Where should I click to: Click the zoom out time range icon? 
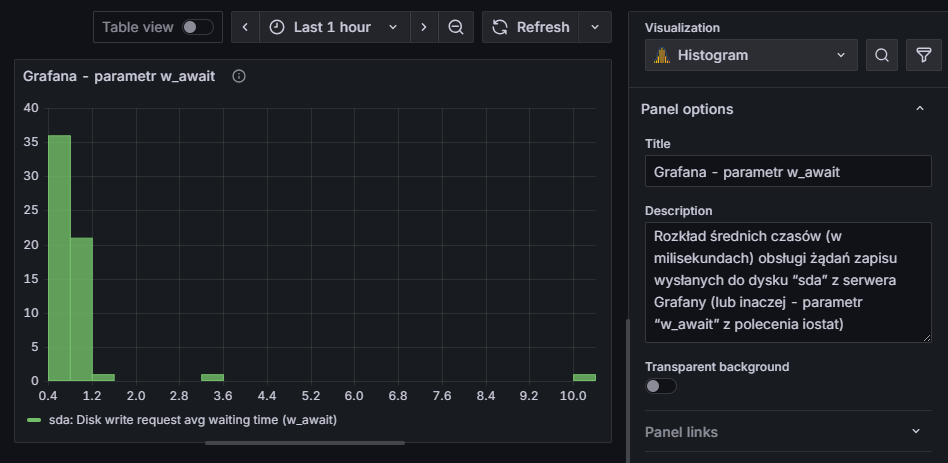(456, 27)
